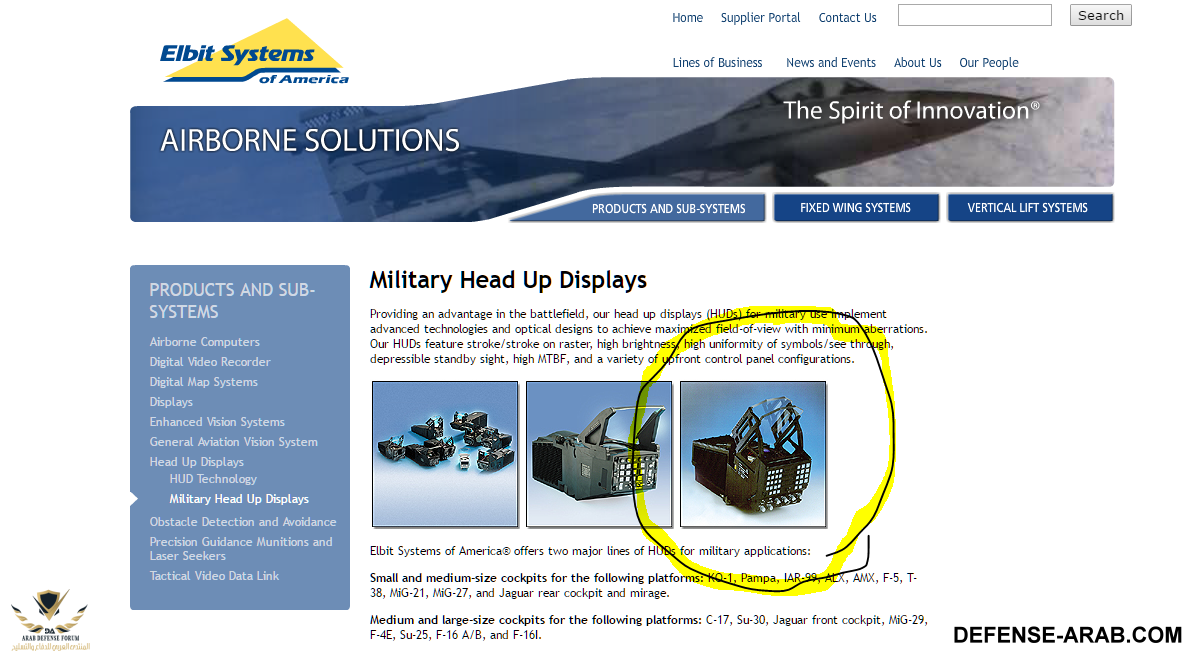This screenshot has width=1190, height=653.
Task: Switch to Products and Sub-Systems tab
Action: coord(668,208)
